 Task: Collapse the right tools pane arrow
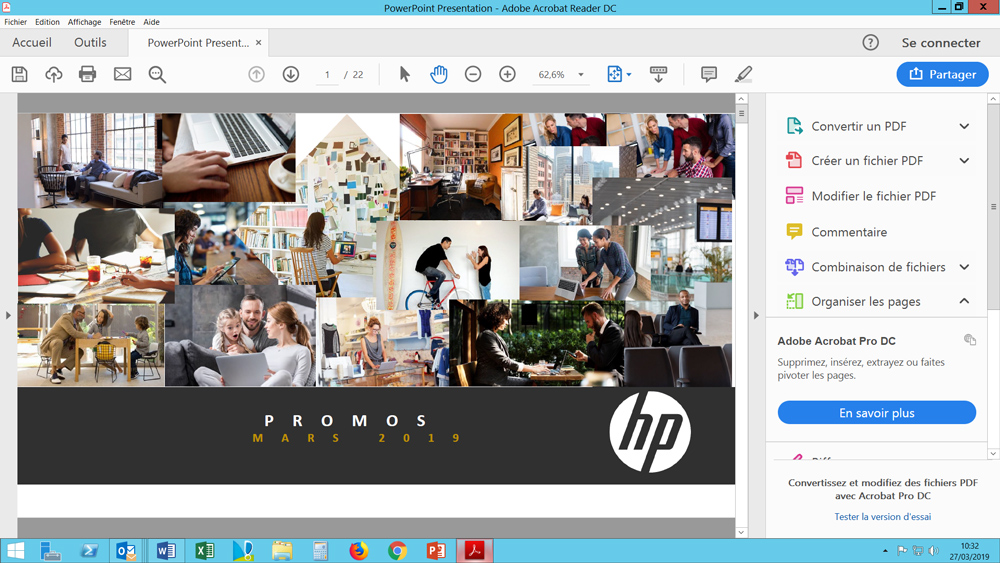756,315
